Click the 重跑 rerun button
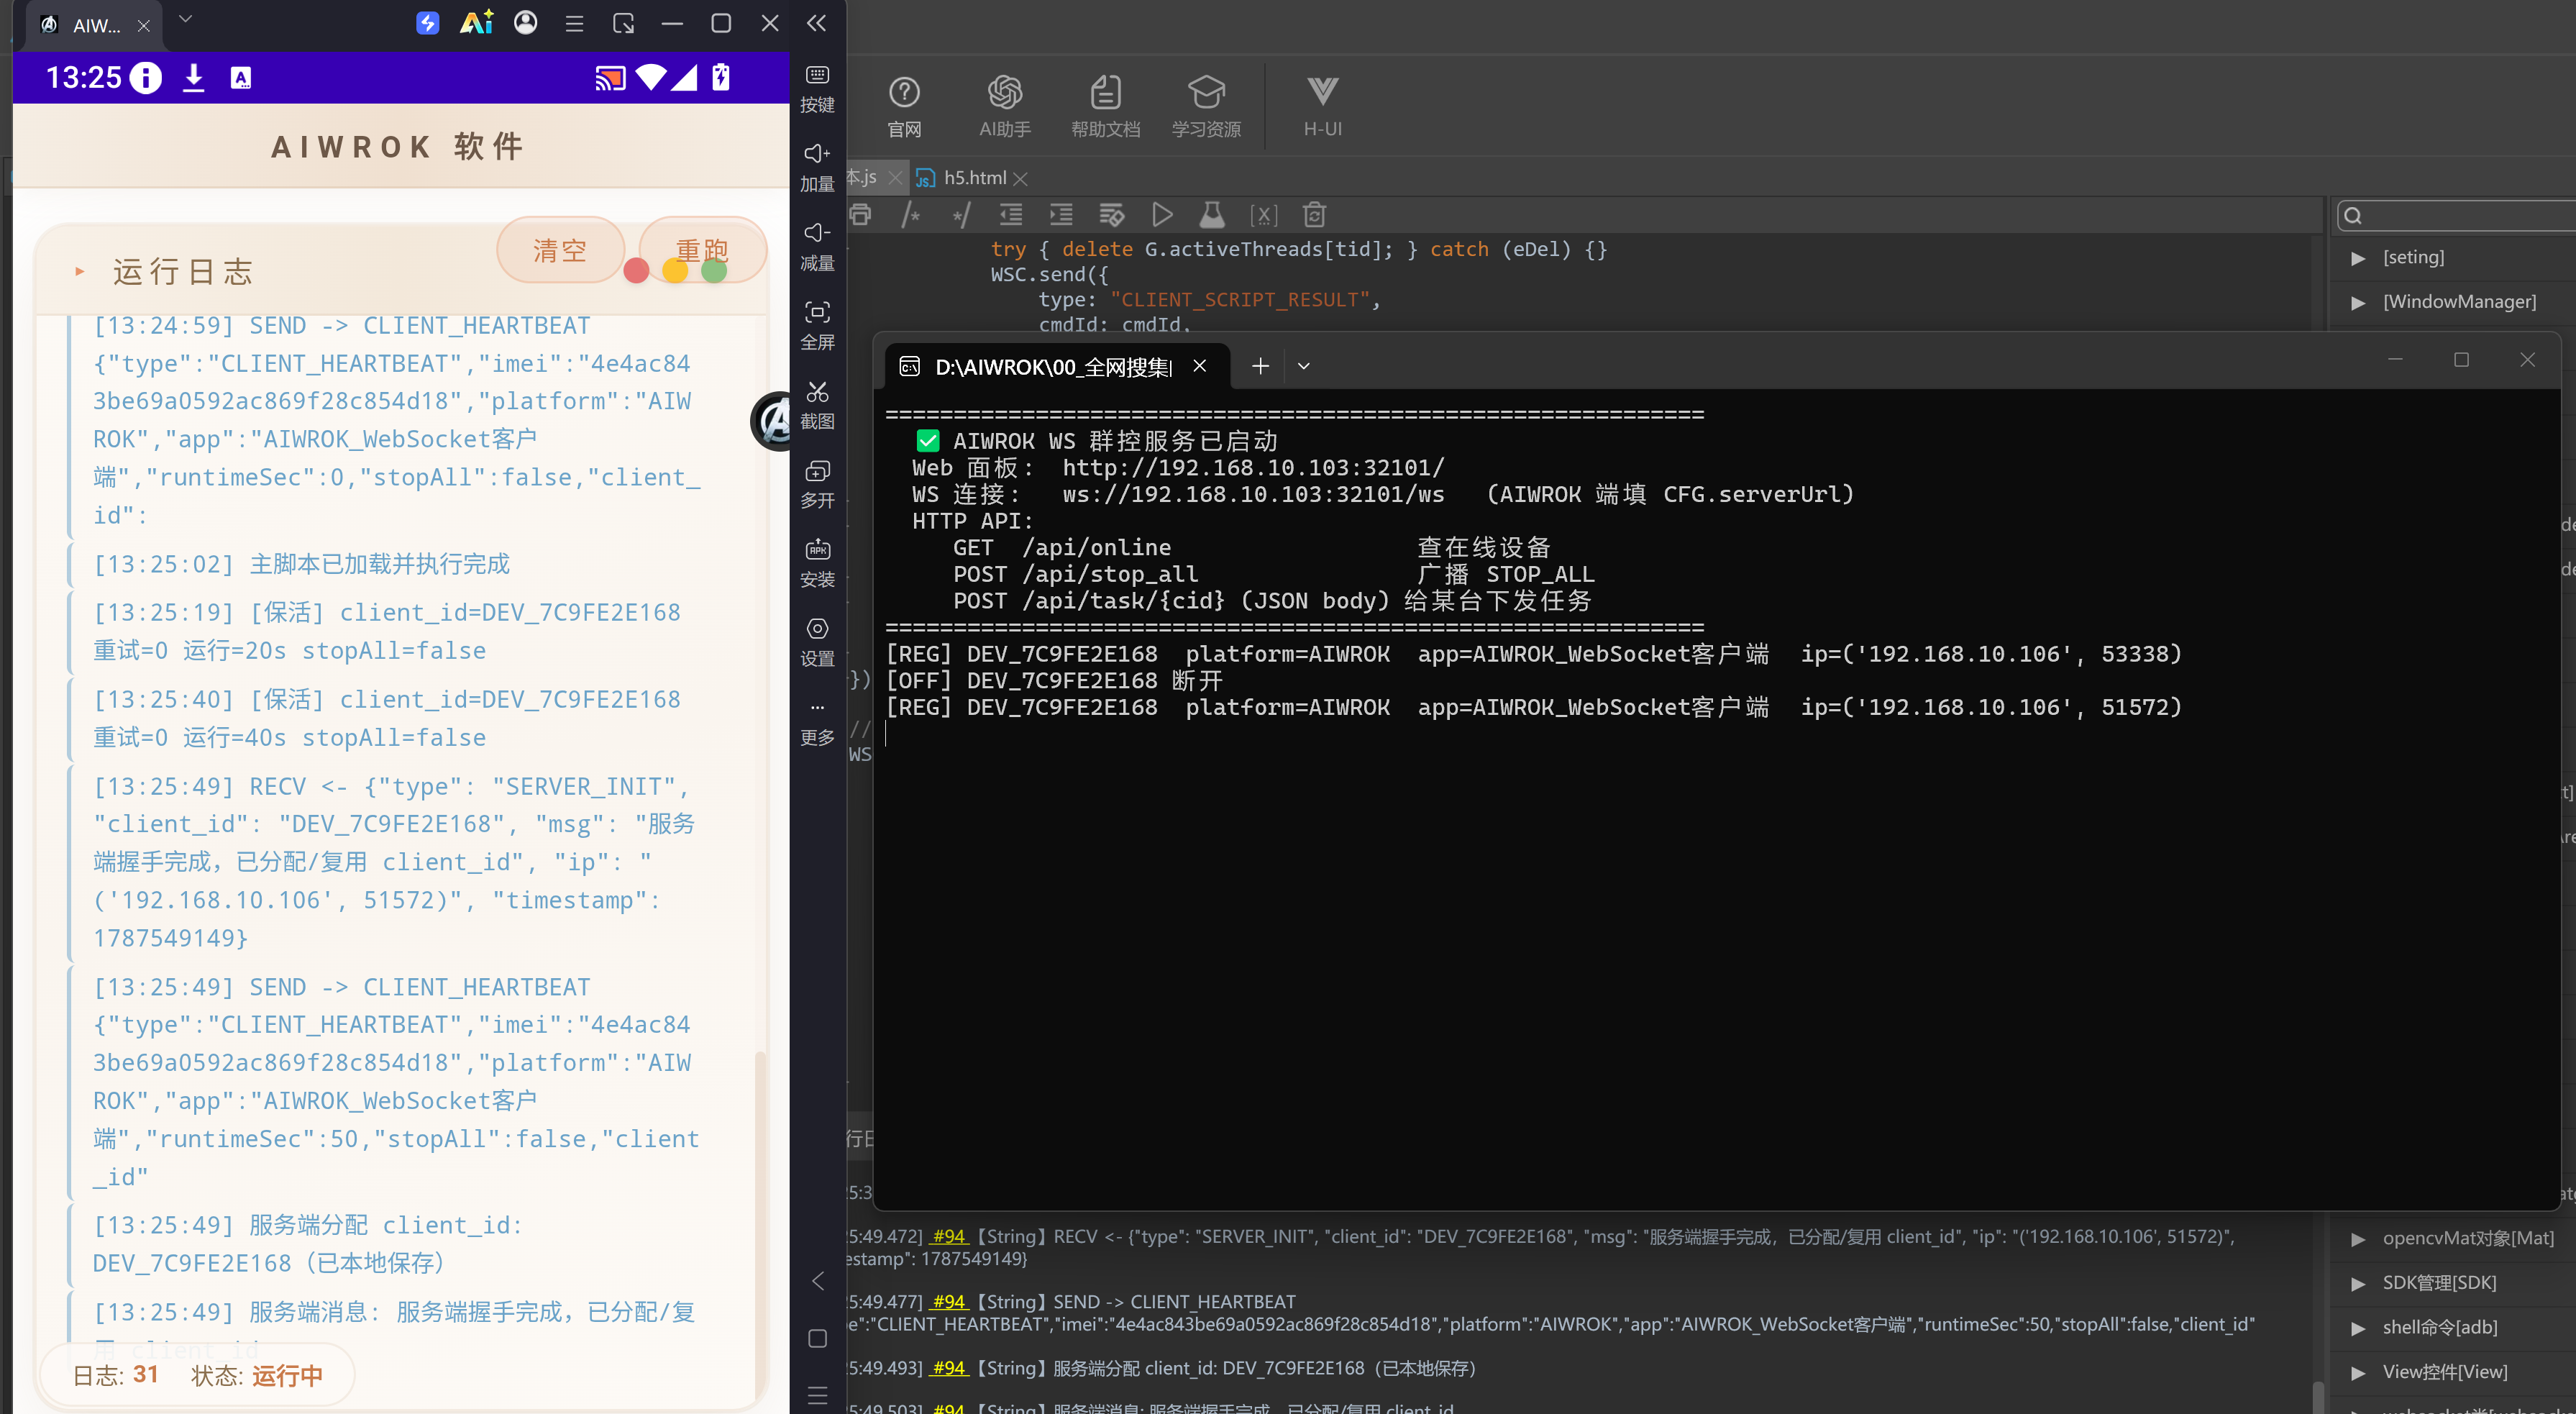This screenshot has height=1414, width=2576. tap(702, 250)
